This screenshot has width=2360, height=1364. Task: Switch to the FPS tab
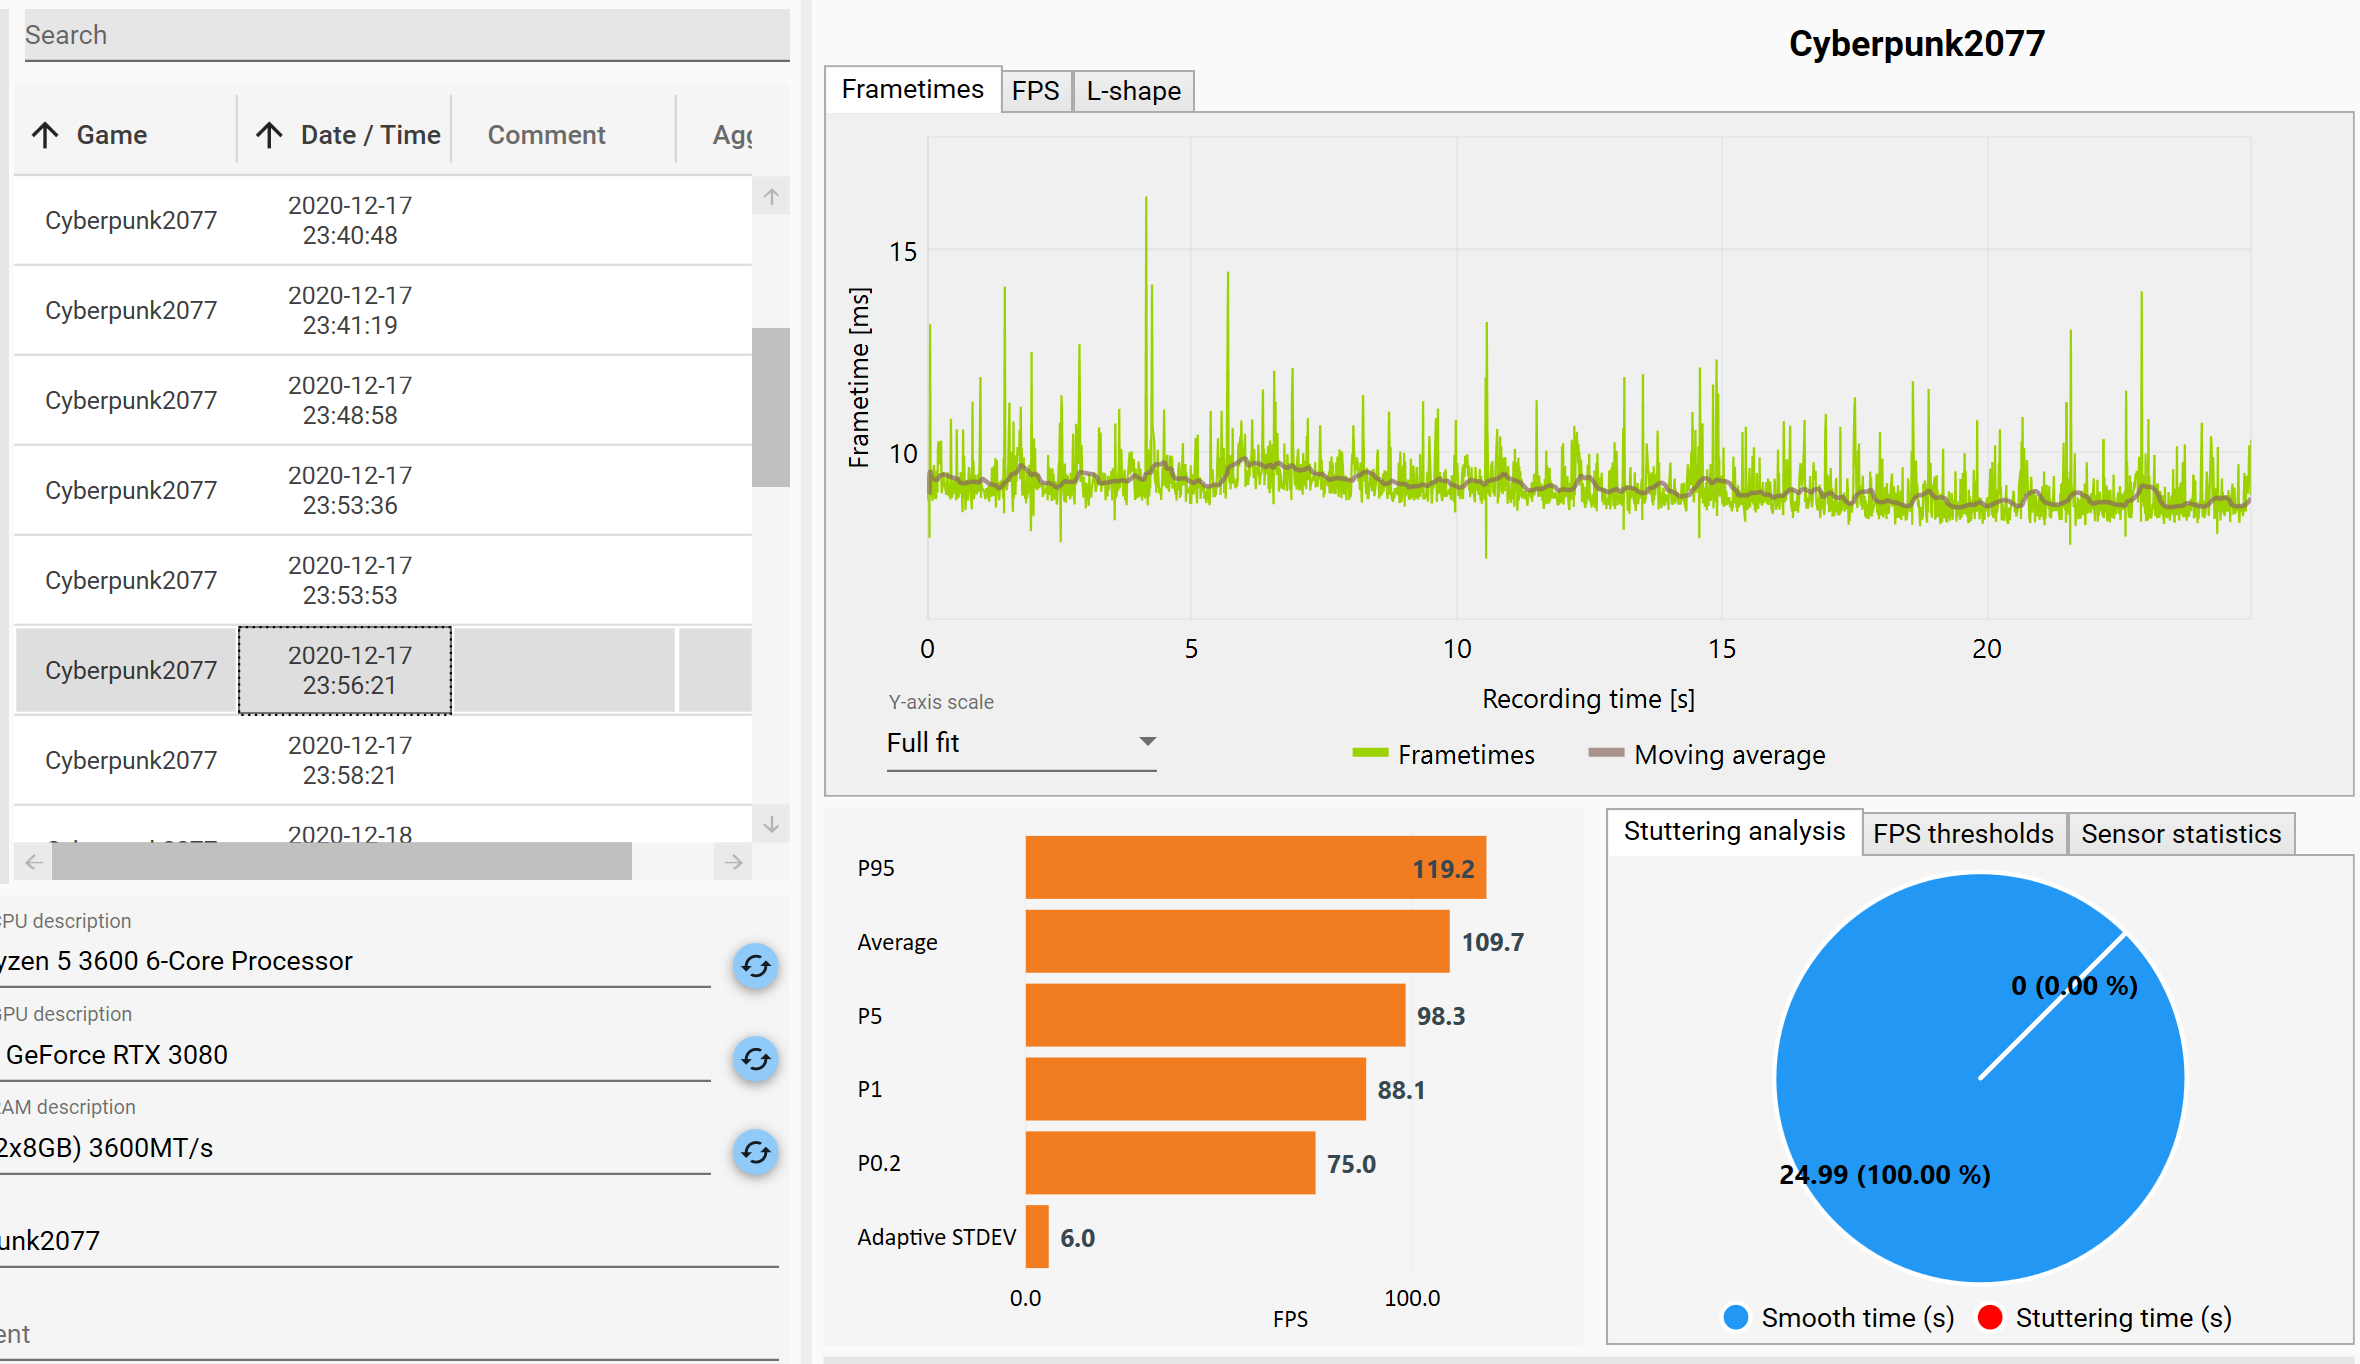coord(1035,91)
